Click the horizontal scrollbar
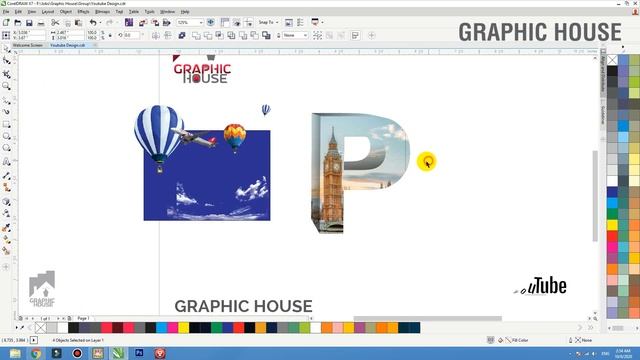 coord(427,318)
